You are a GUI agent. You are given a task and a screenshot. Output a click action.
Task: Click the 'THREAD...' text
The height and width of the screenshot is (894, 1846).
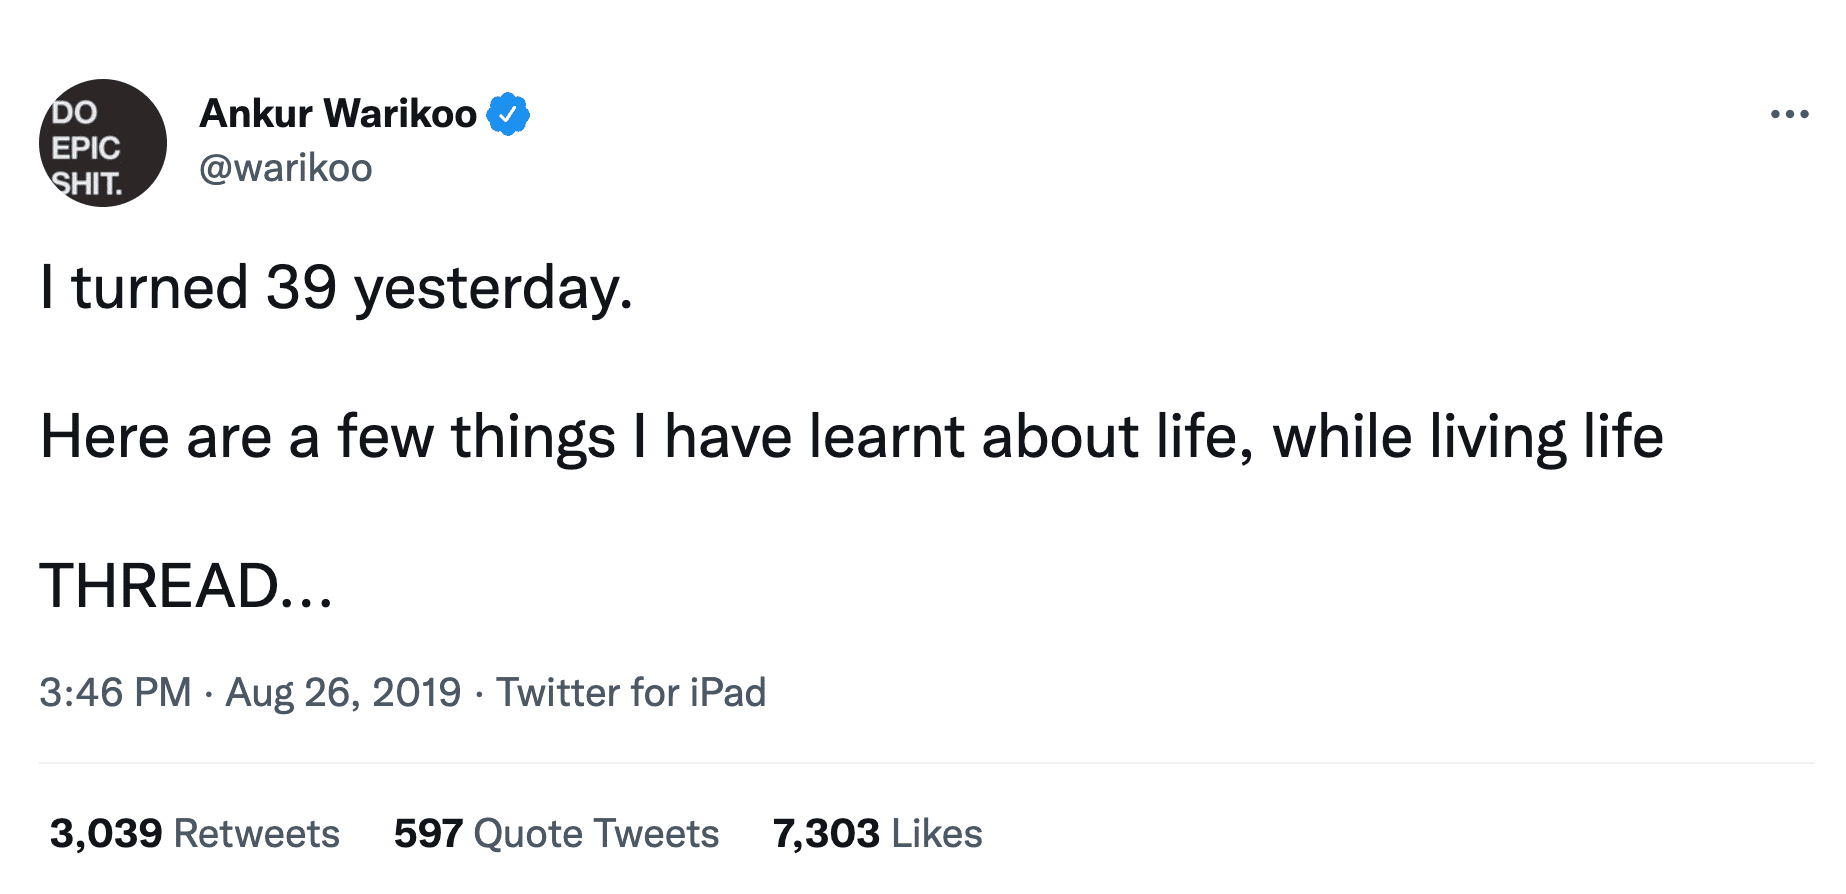click(x=186, y=586)
